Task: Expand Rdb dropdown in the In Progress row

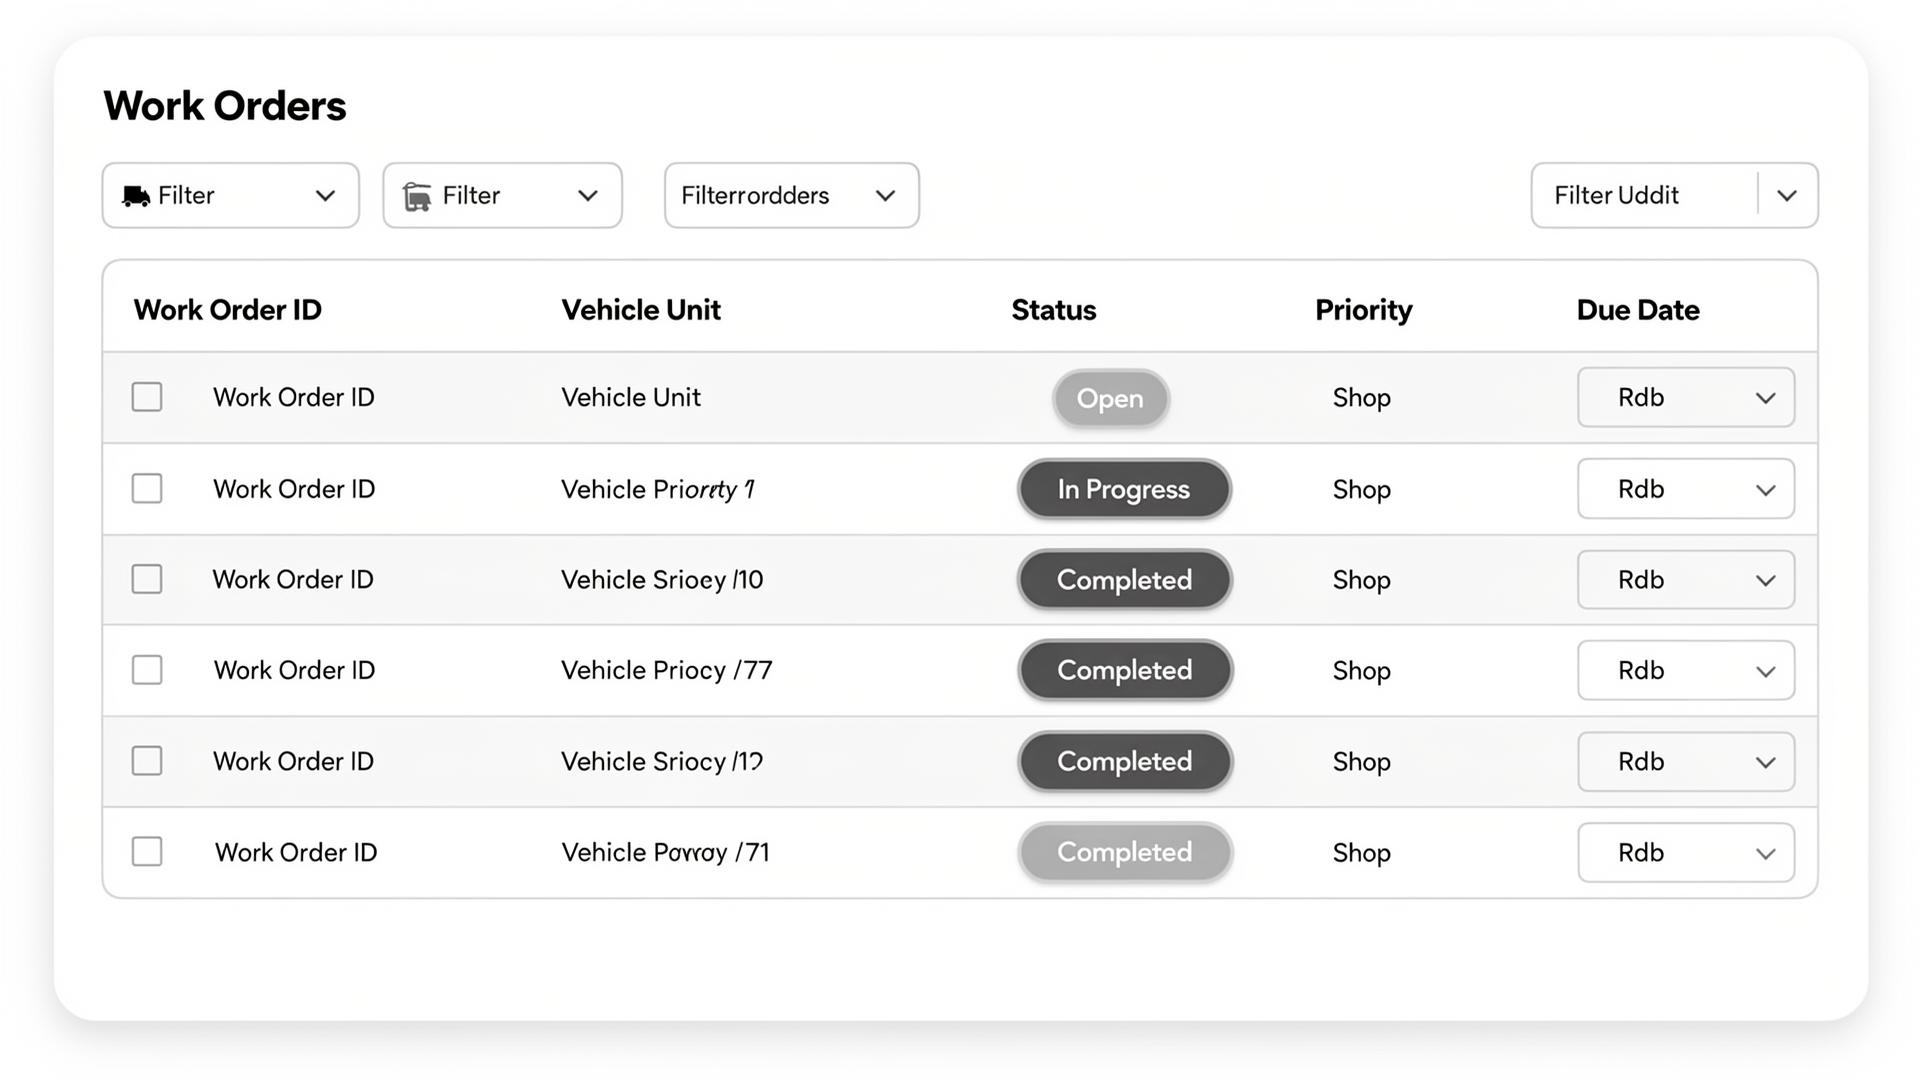Action: click(1686, 489)
